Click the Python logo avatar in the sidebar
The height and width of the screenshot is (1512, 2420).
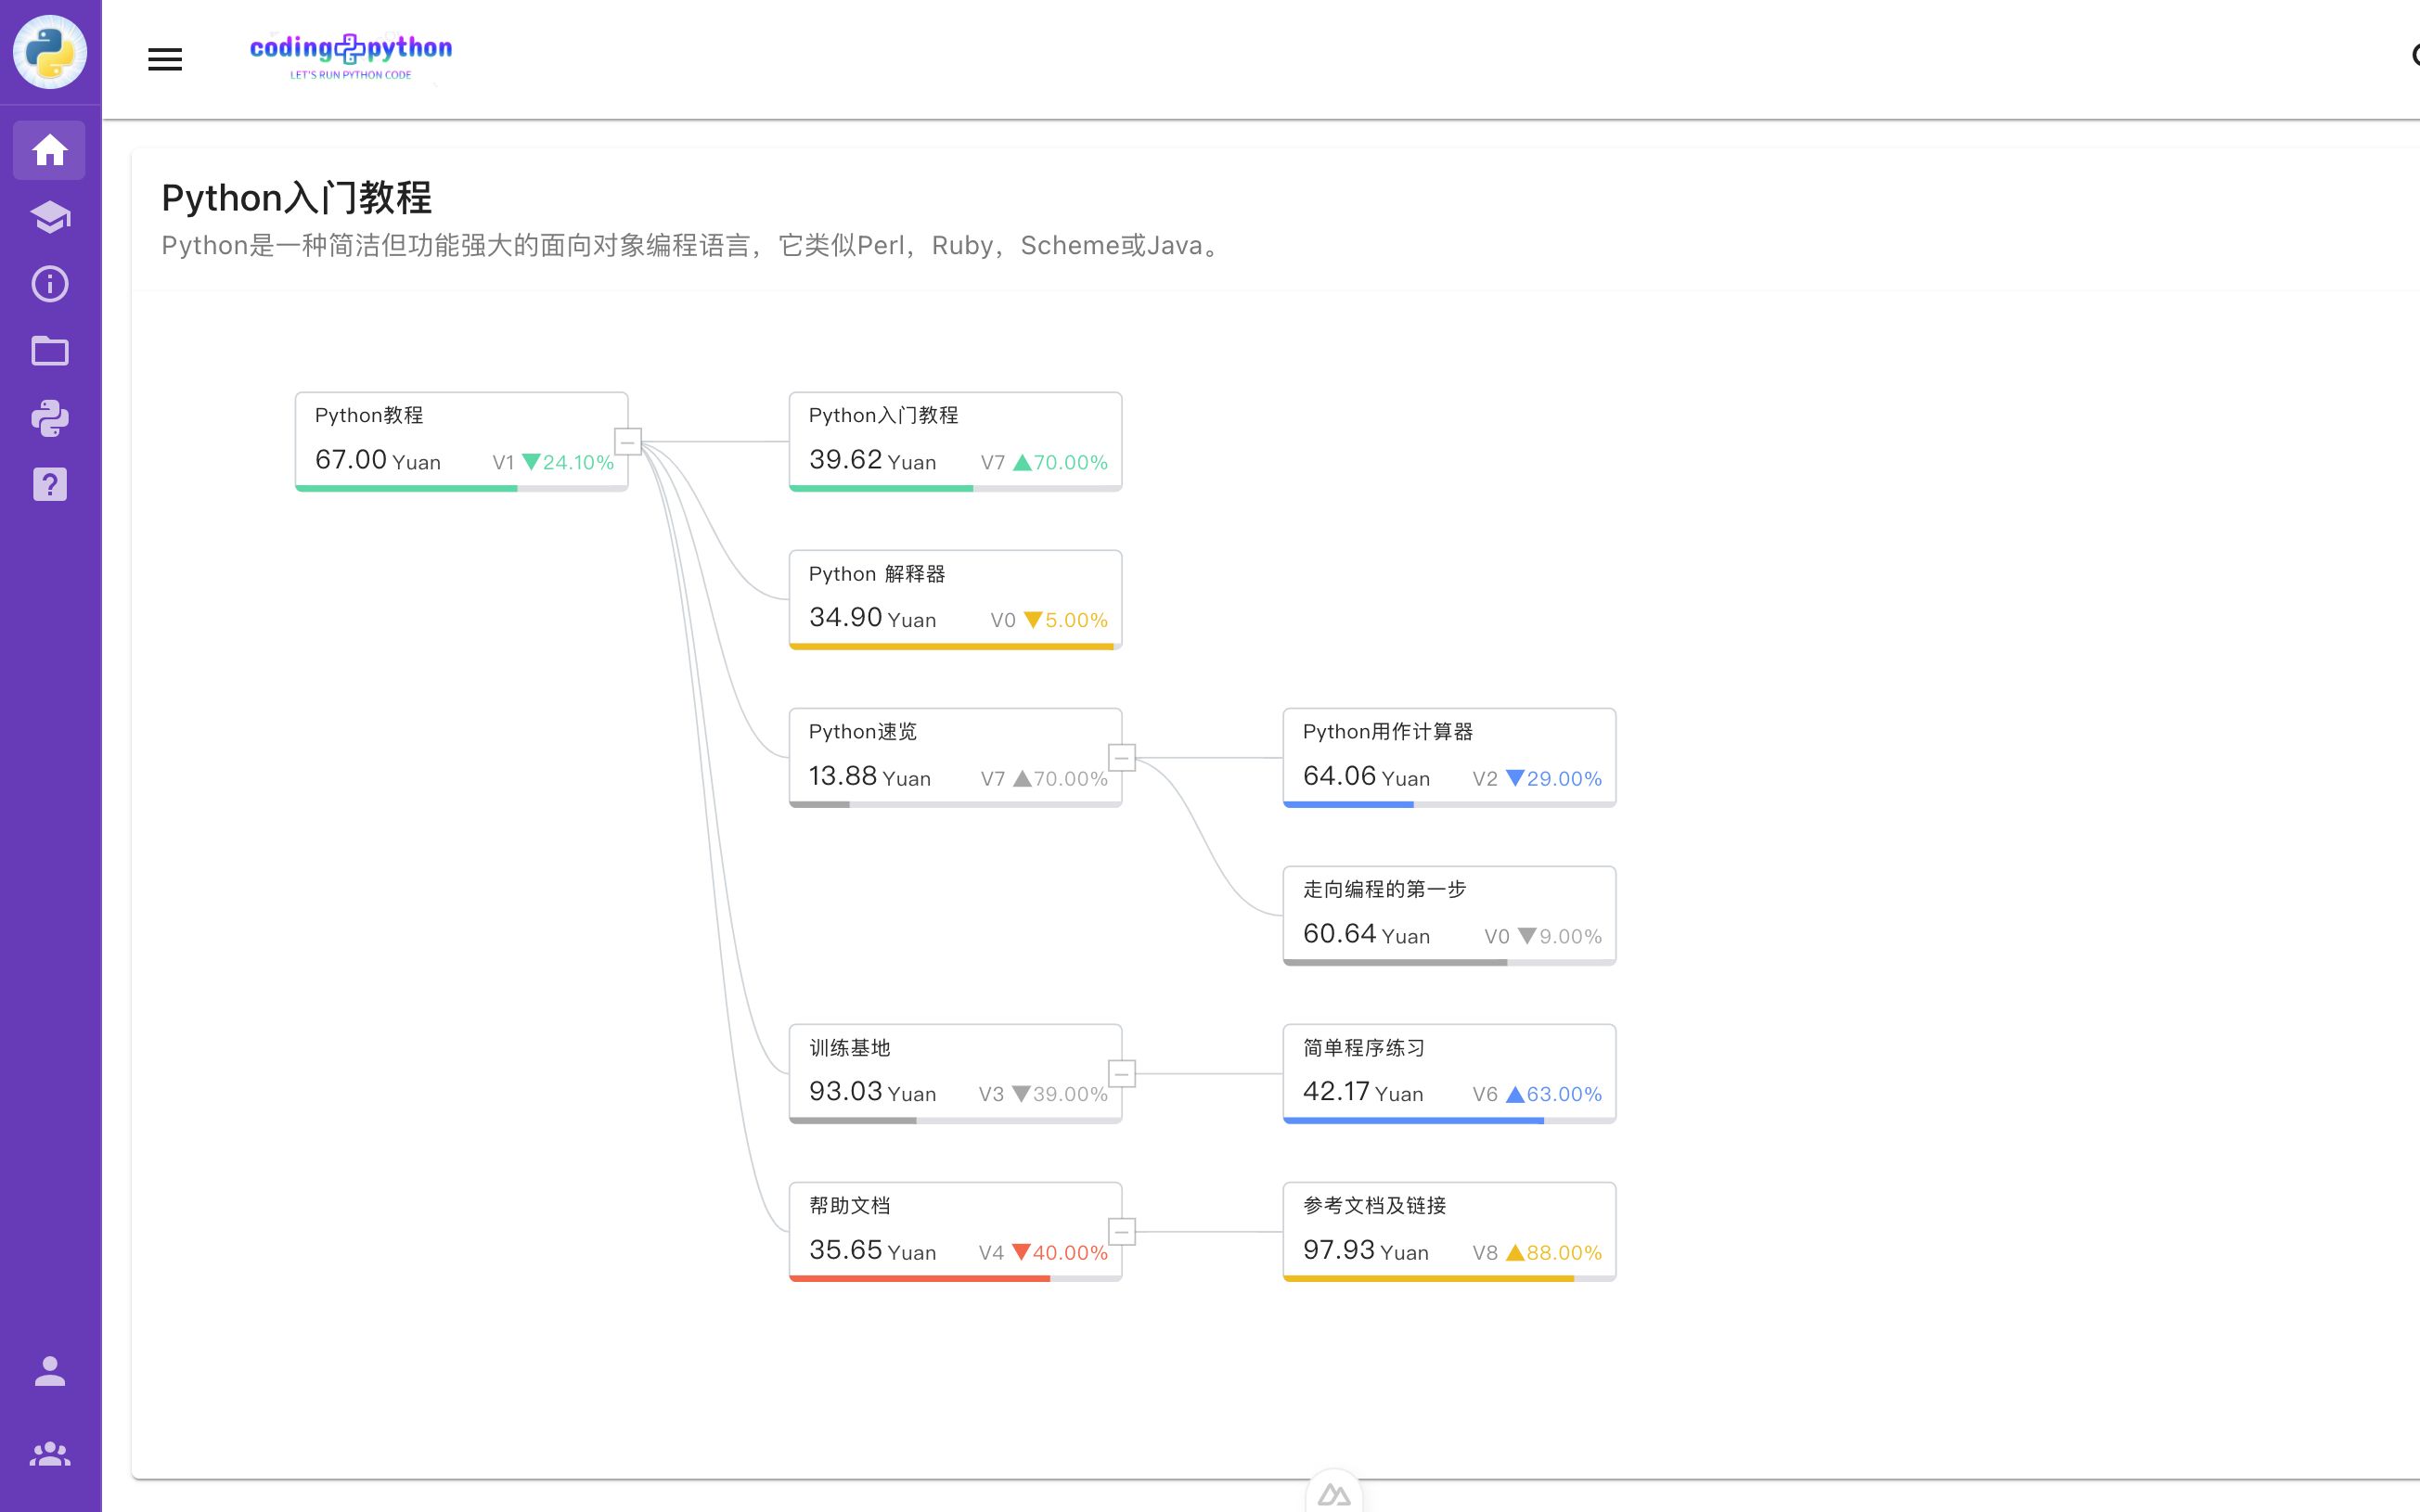coord(50,52)
